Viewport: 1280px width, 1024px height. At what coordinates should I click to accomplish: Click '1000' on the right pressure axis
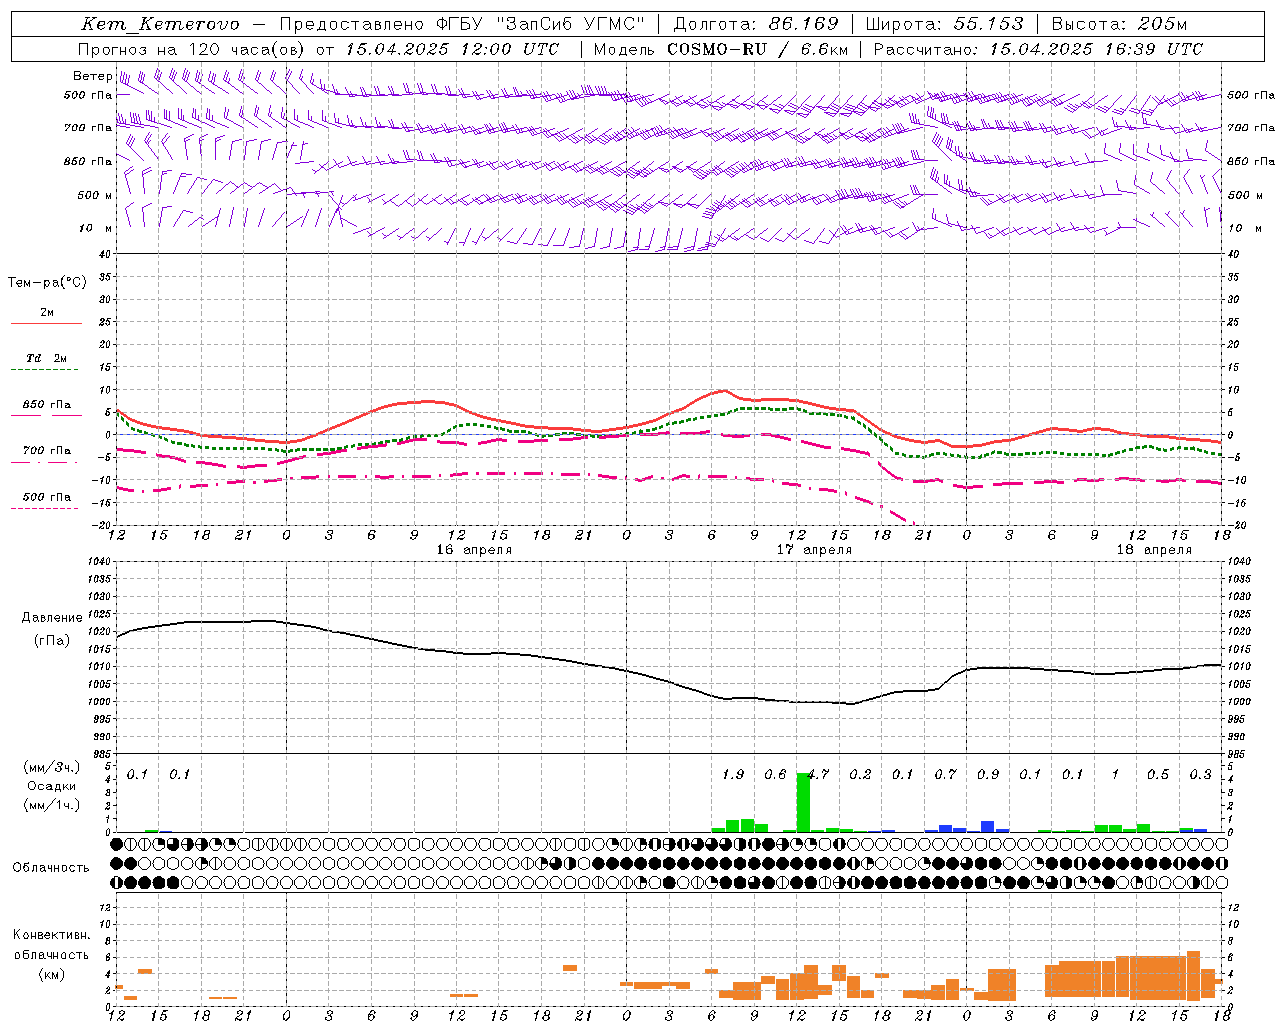[1240, 702]
